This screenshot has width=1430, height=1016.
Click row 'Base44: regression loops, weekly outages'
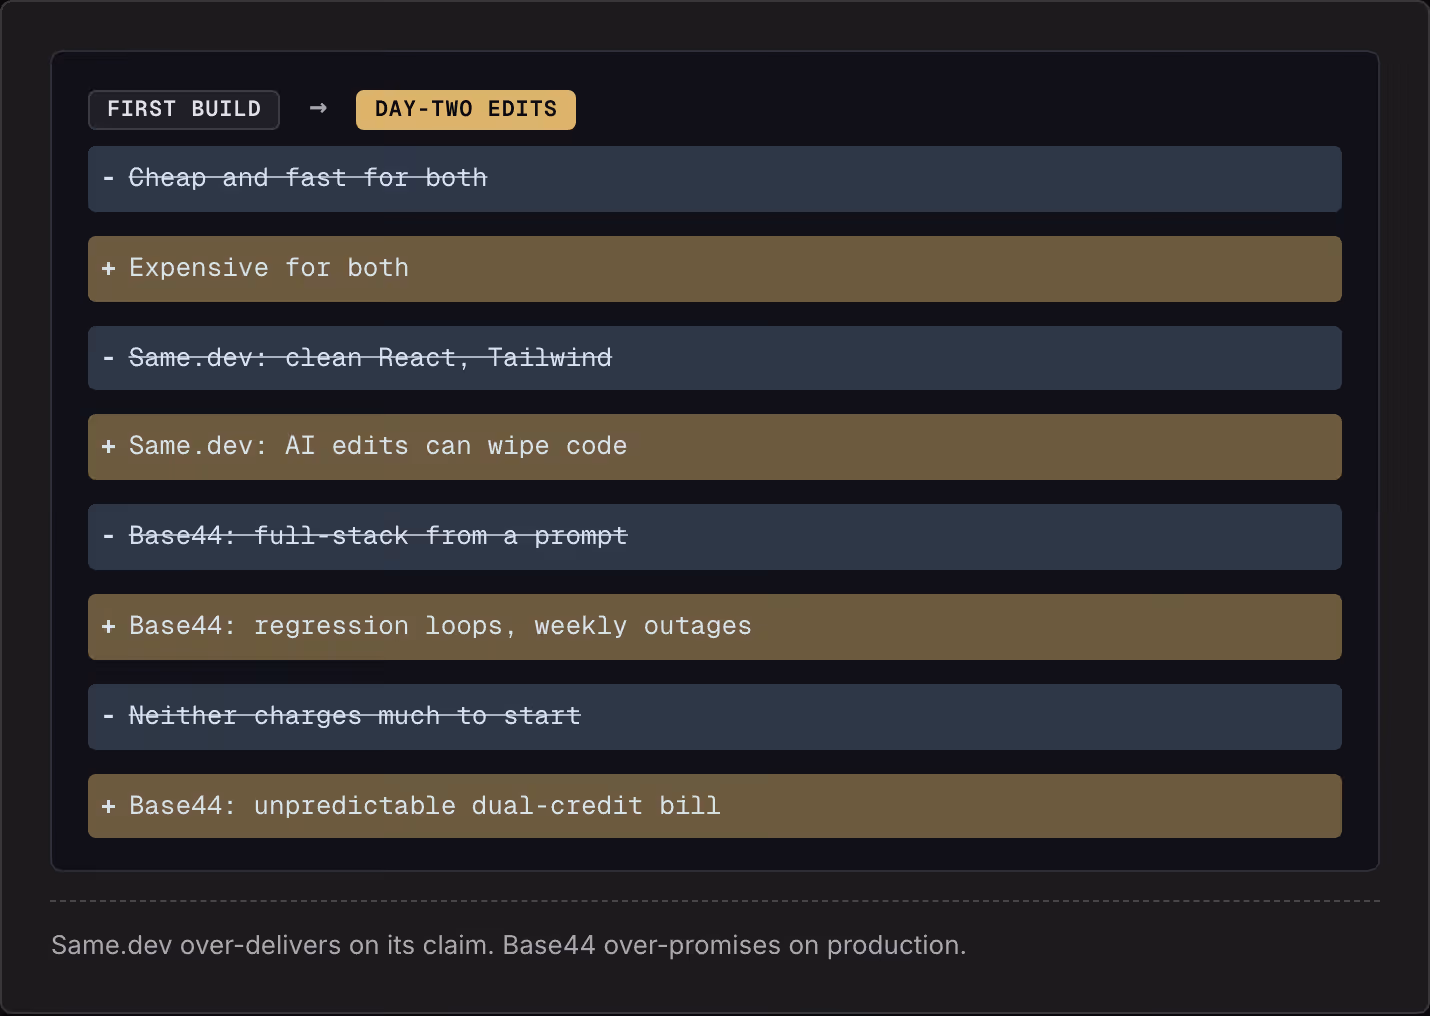[x=715, y=627]
